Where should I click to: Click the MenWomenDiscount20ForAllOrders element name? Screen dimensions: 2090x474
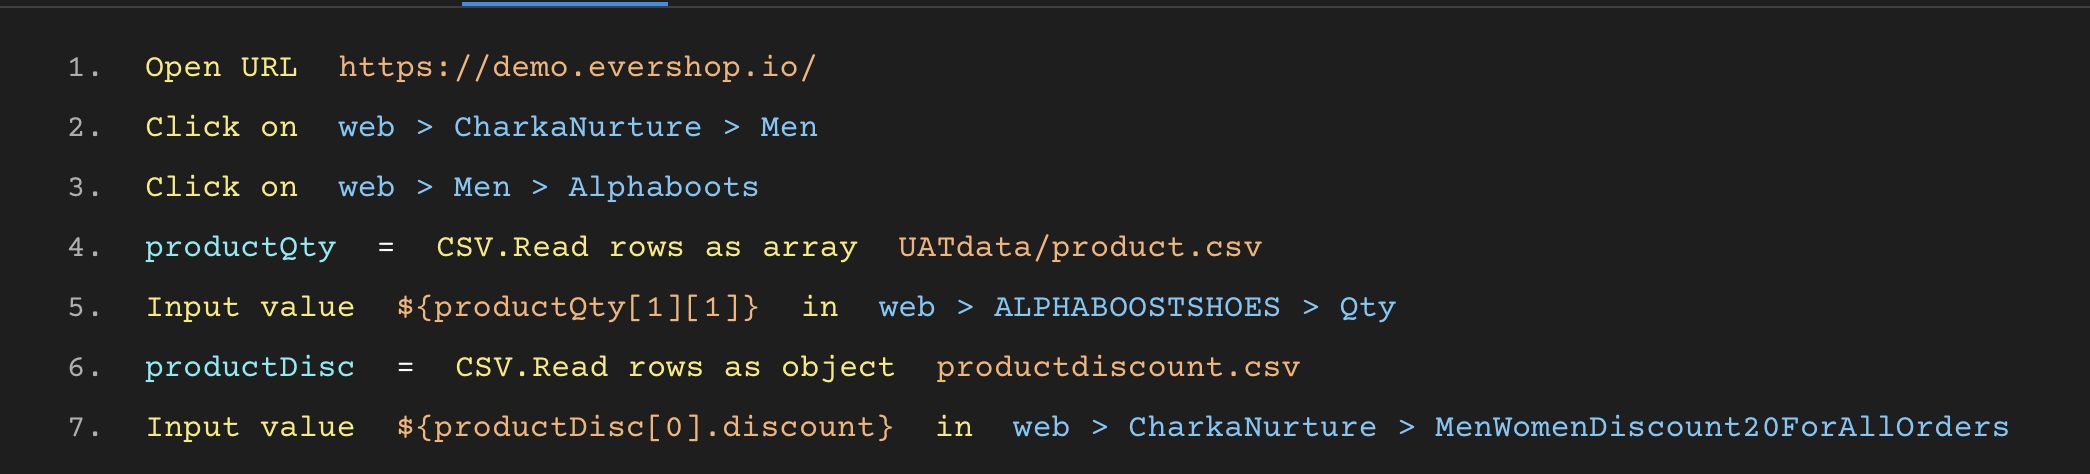pyautogui.click(x=1721, y=427)
